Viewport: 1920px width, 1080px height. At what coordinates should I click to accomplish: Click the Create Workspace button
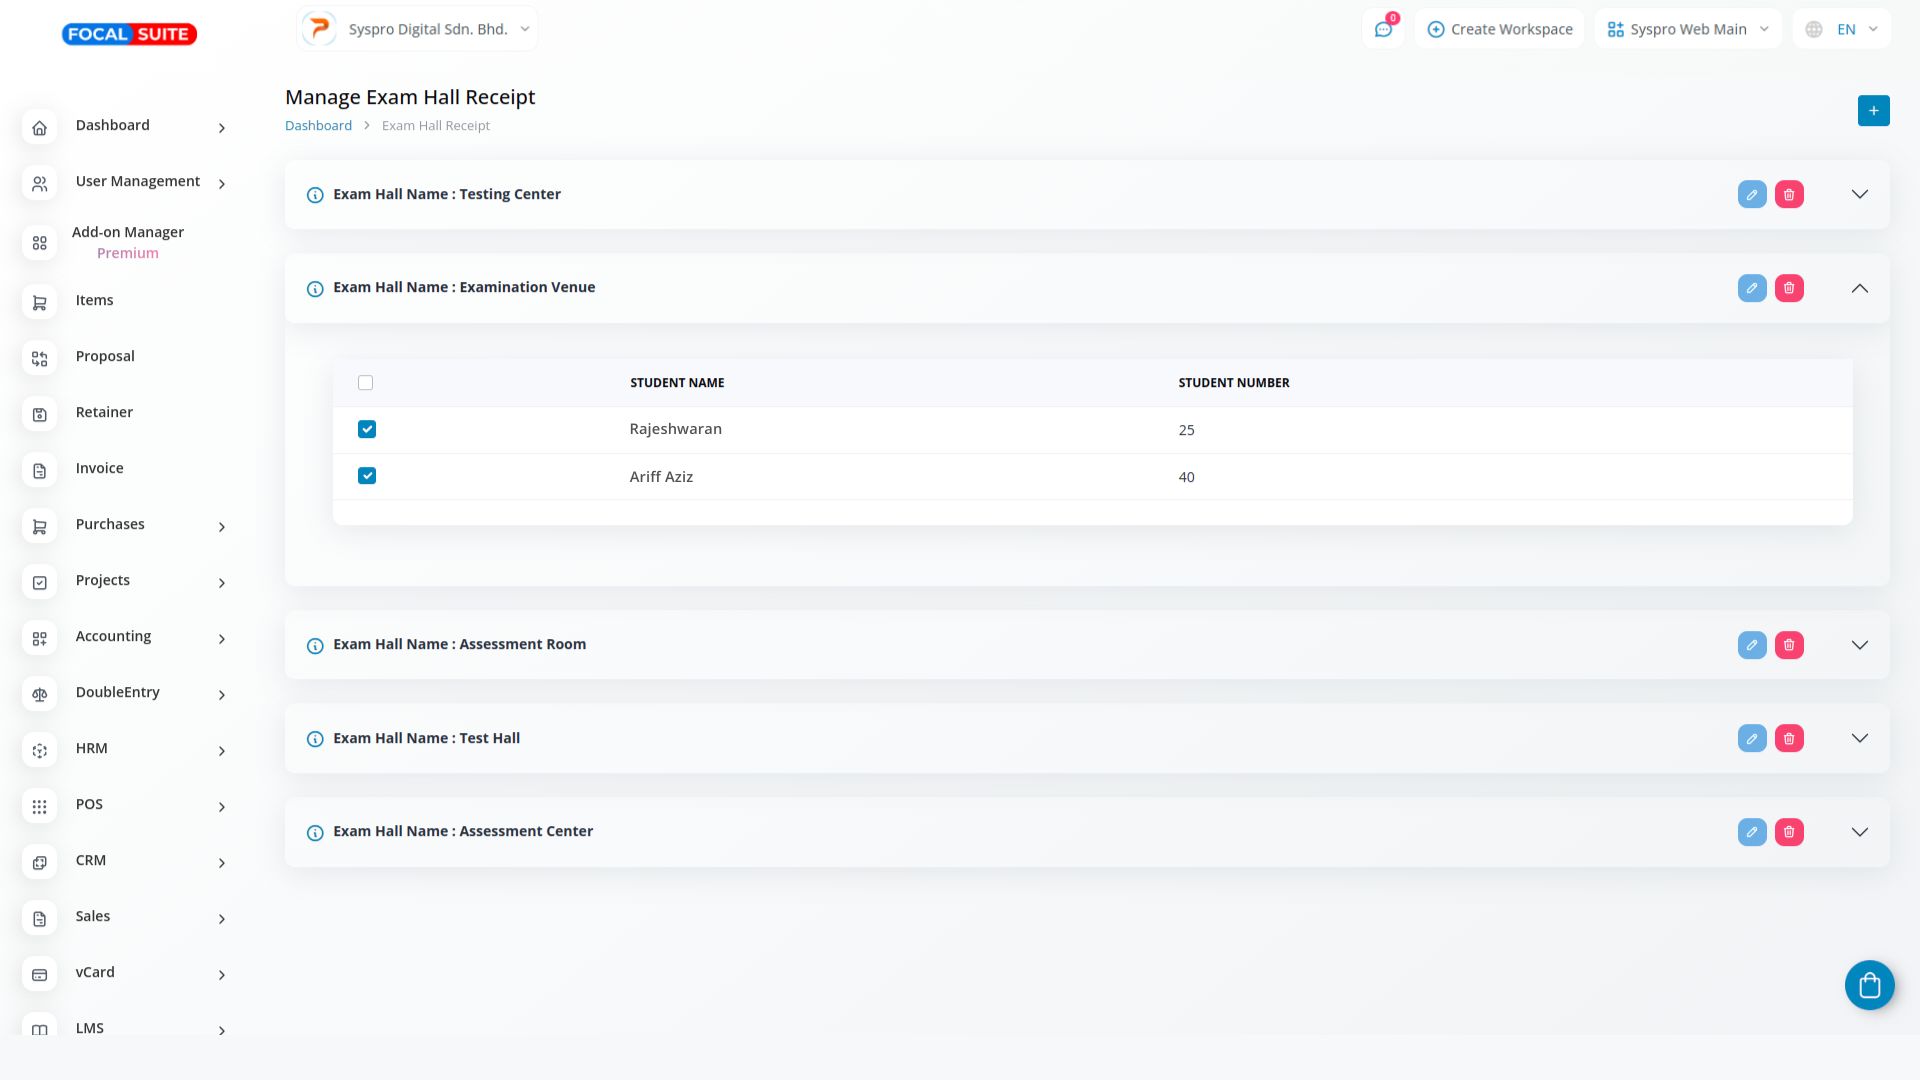point(1499,29)
